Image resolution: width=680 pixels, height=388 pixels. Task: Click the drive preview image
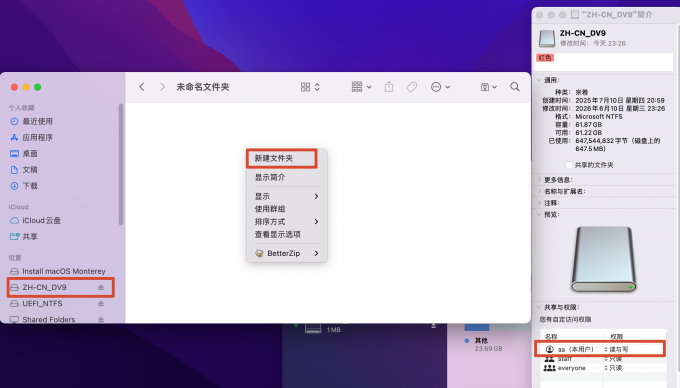pyautogui.click(x=603, y=259)
